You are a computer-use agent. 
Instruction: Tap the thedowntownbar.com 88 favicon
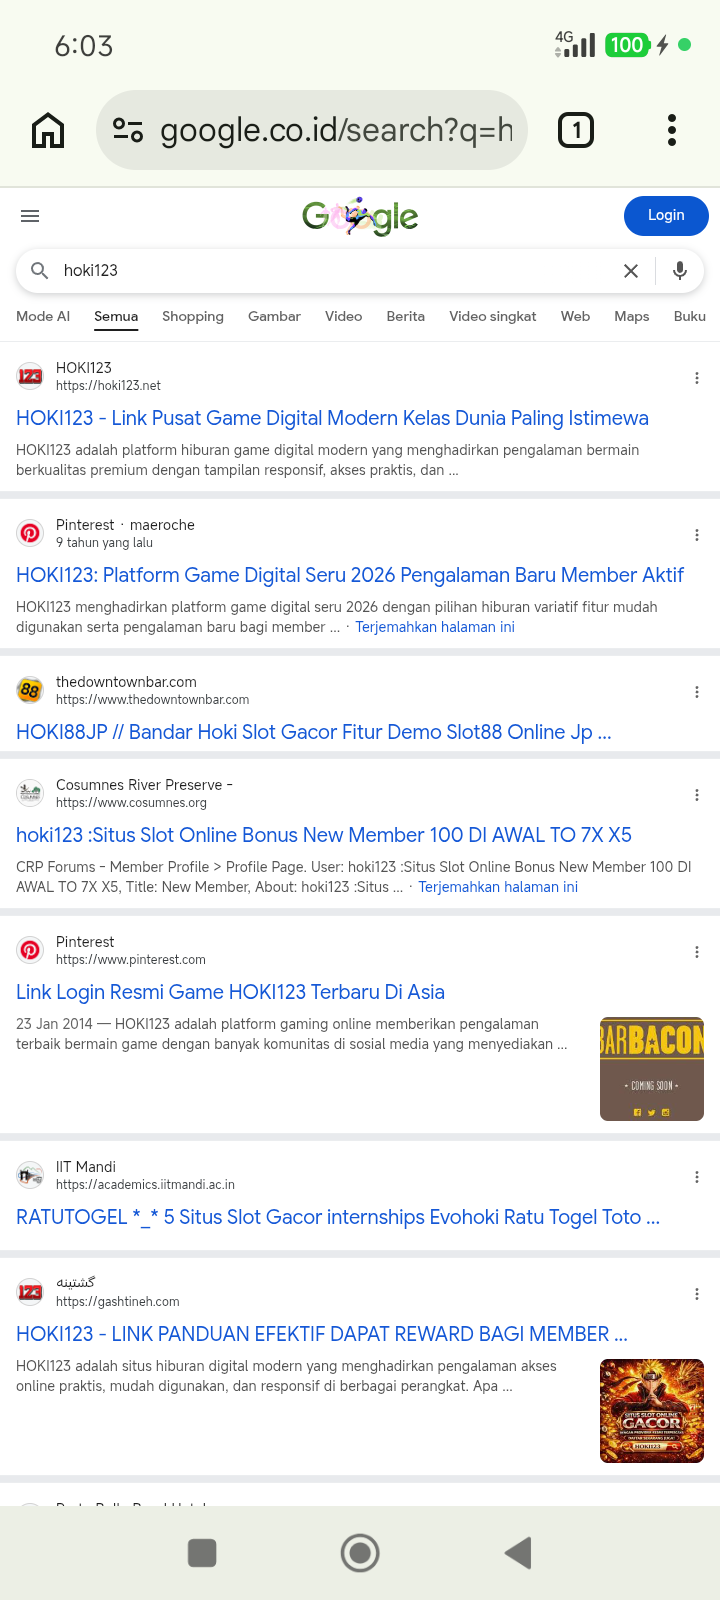tap(30, 690)
